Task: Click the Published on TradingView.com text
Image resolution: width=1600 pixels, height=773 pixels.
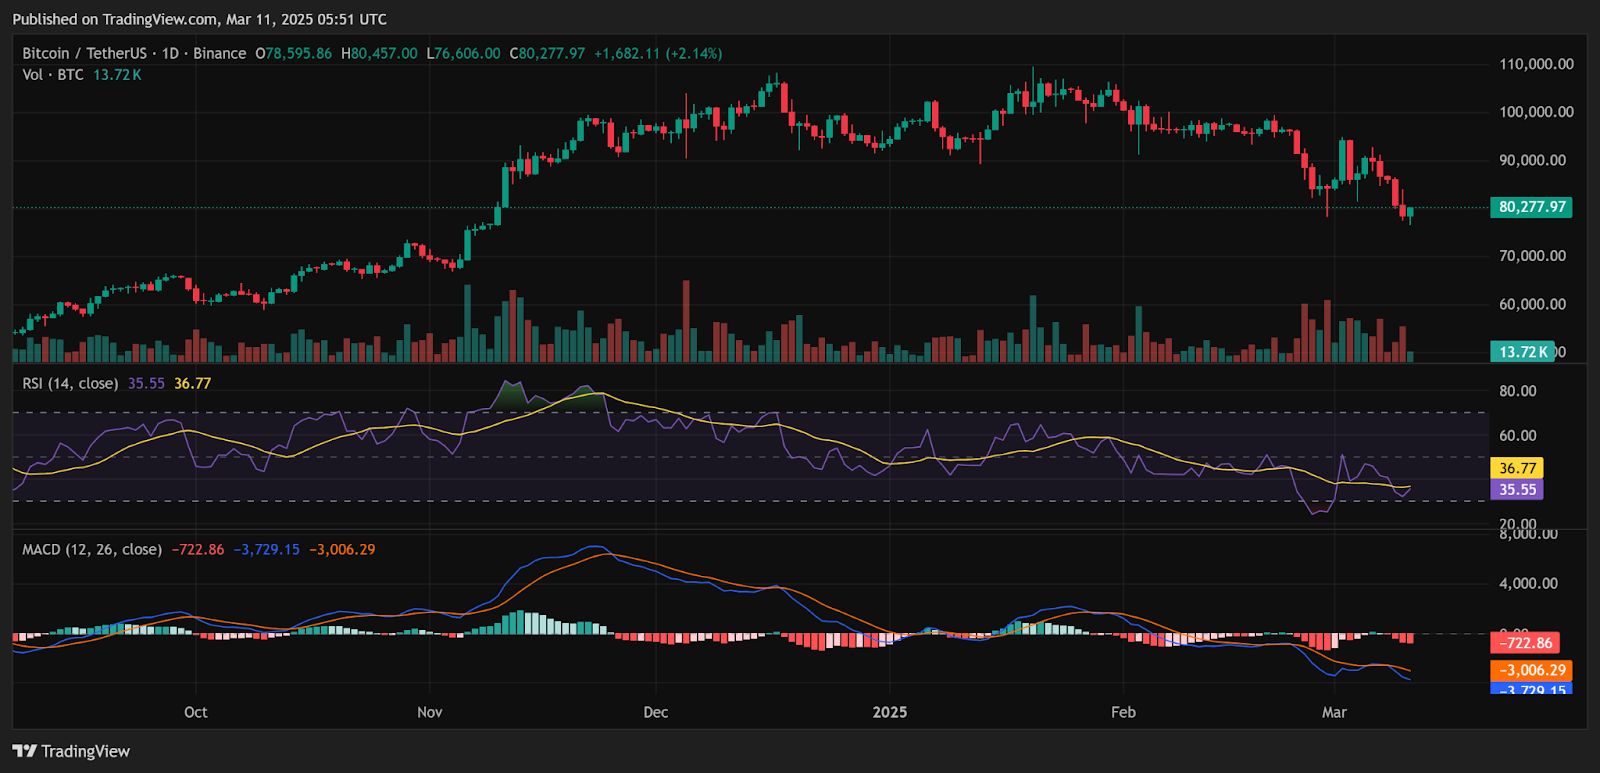Action: coord(199,19)
